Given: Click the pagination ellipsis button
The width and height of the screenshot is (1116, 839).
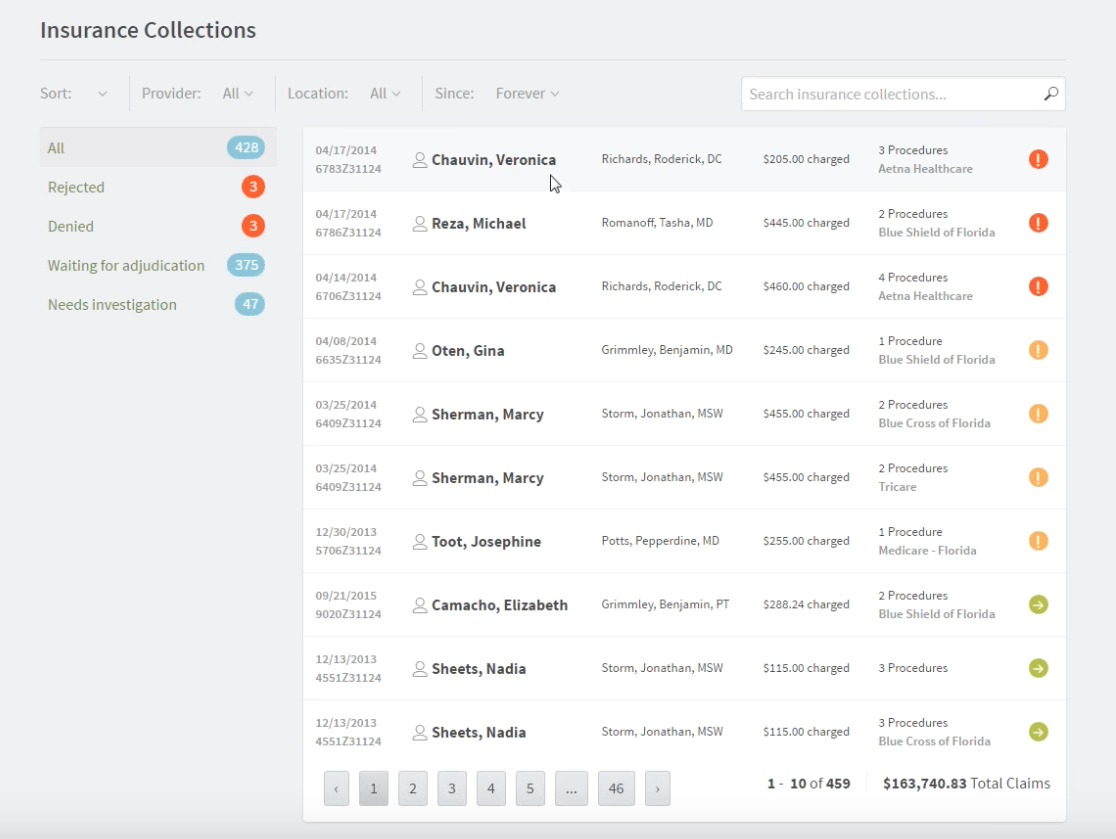Looking at the screenshot, I should click(572, 788).
